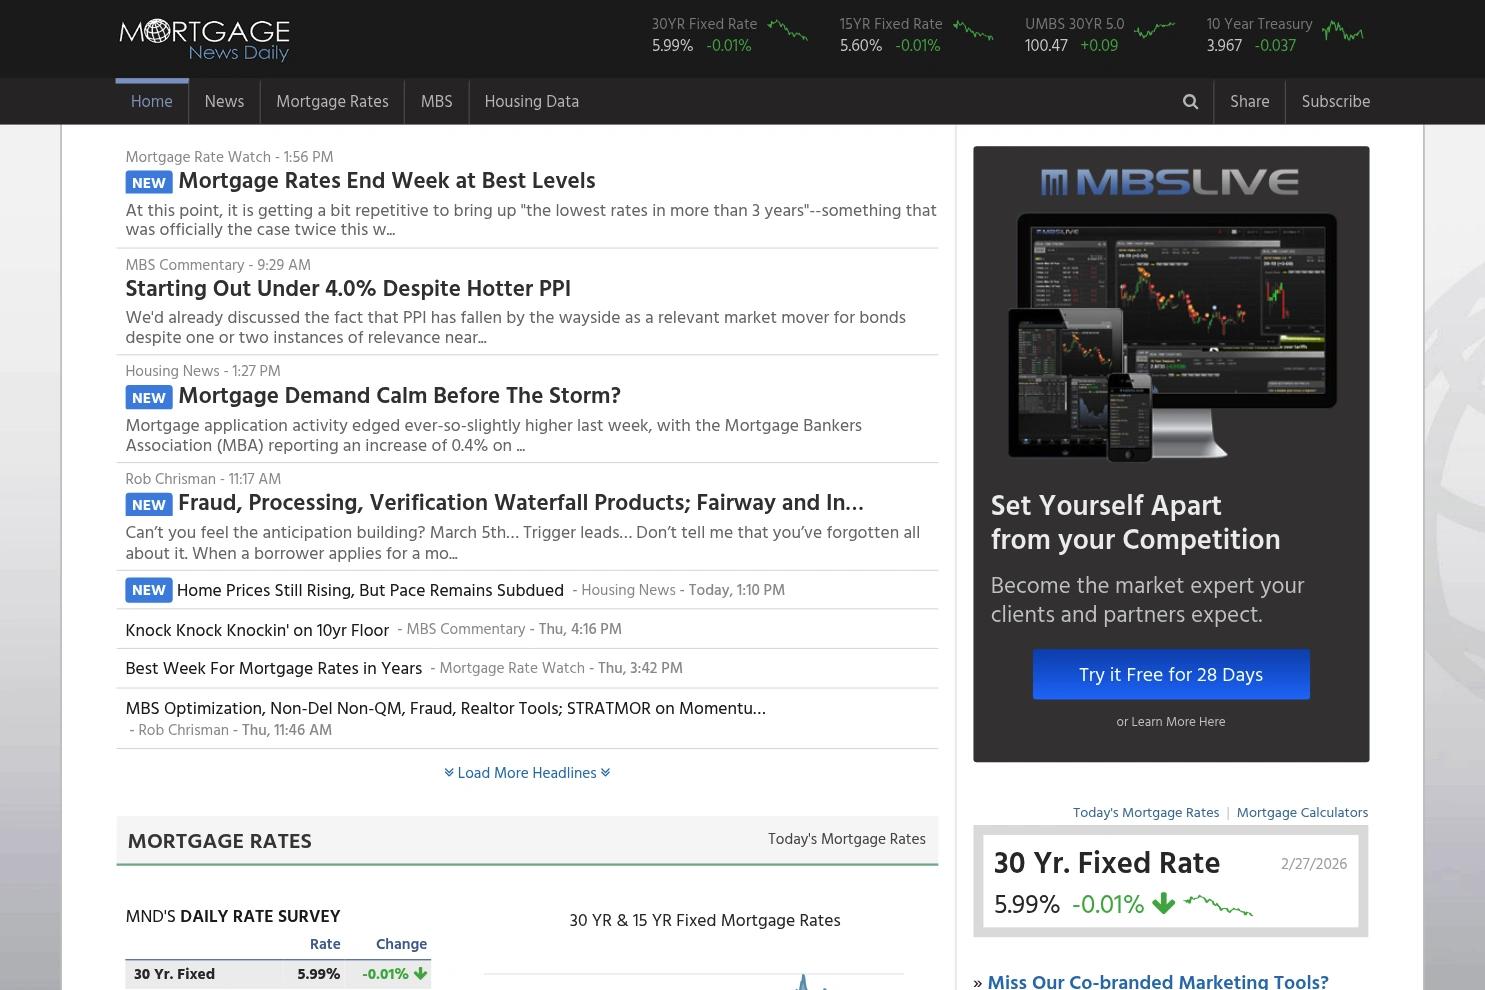Click Subscribe in the navigation bar
Screen dimensions: 1485x990
[x=1335, y=101]
